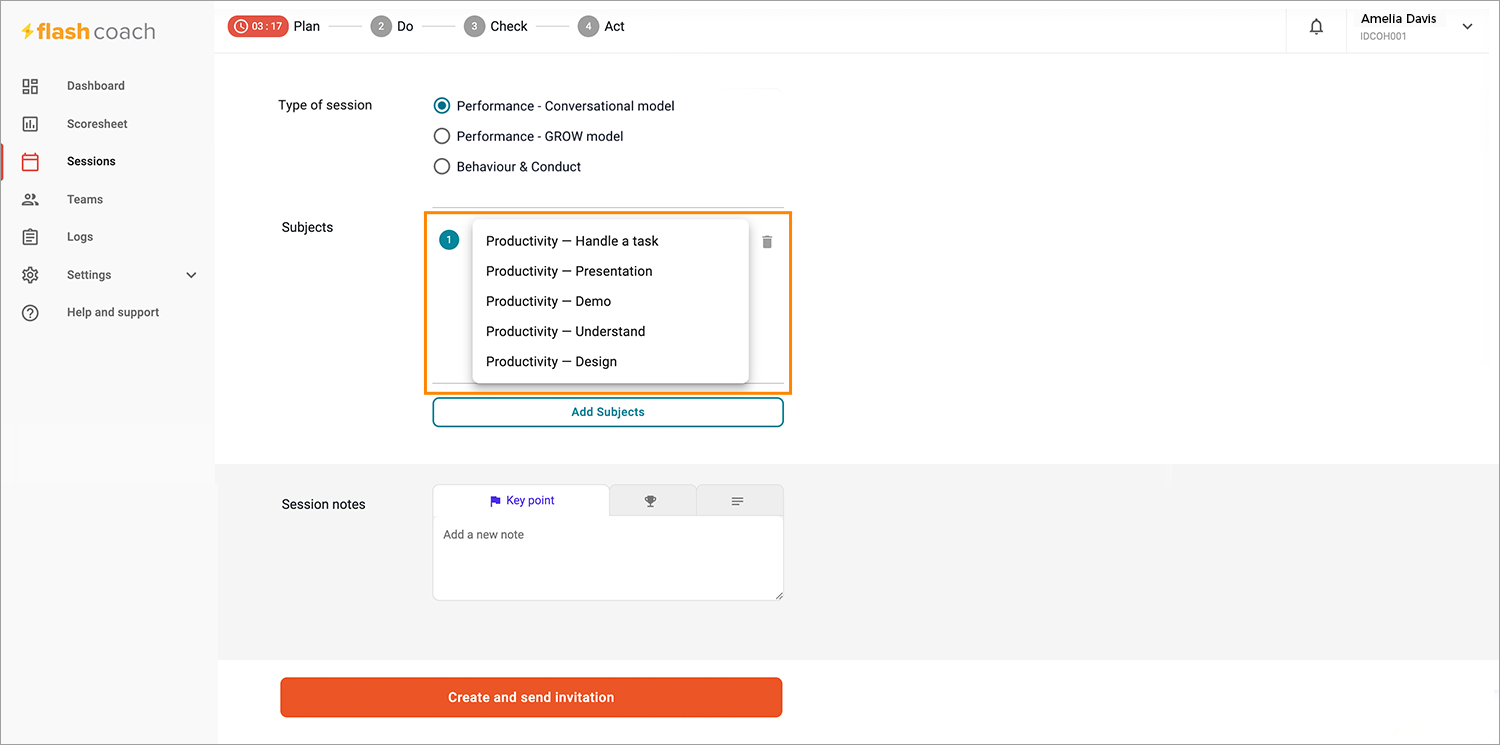Viewport: 1500px width, 745px height.
Task: Click the Sessions calendar icon
Action: tap(30, 162)
